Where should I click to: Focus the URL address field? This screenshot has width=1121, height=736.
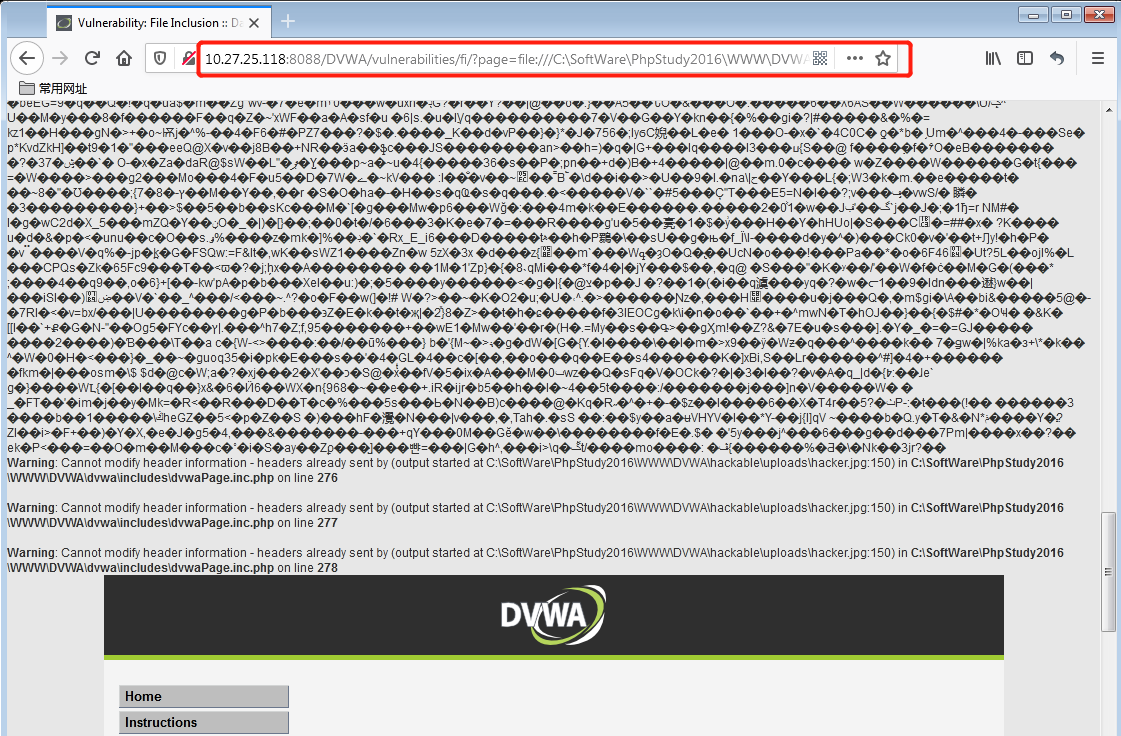[x=505, y=59]
